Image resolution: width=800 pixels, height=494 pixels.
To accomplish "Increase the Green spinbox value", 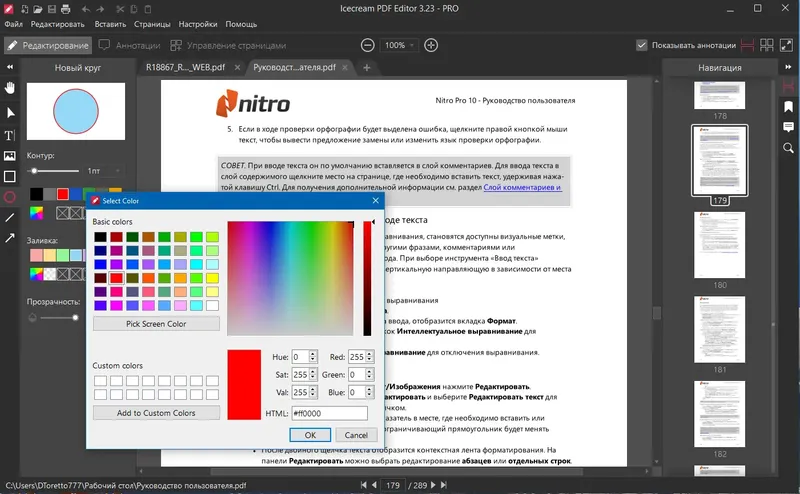I will (369, 372).
